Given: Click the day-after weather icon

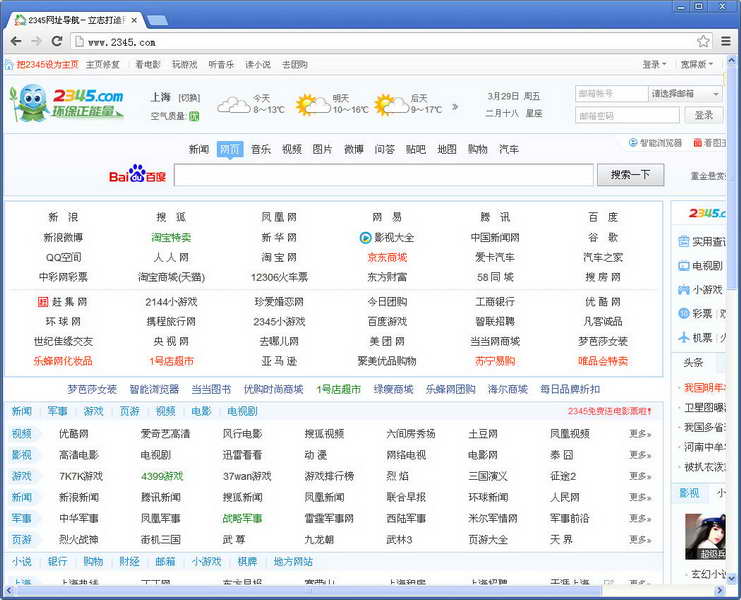Looking at the screenshot, I should click(391, 104).
